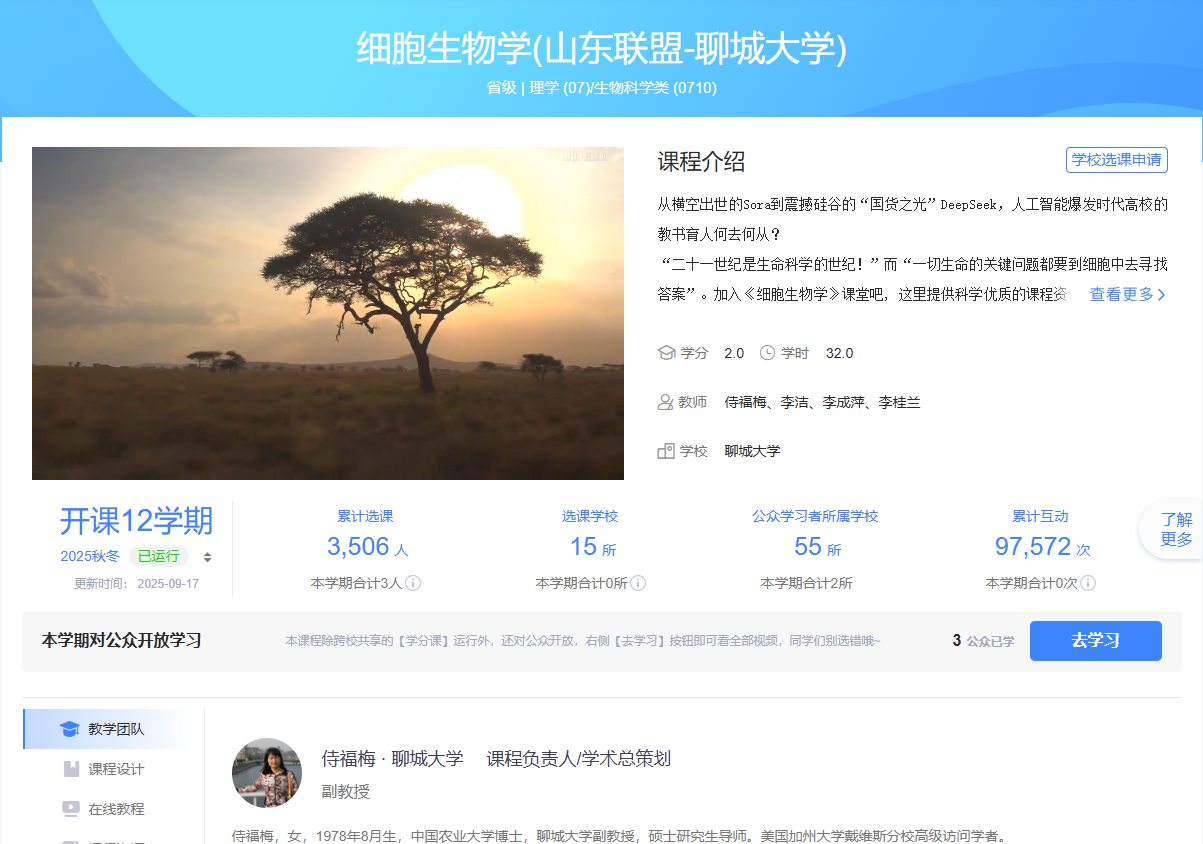Click the school building icon beside 学校
Screen dimensions: 1203x844
pyautogui.click(x=665, y=451)
